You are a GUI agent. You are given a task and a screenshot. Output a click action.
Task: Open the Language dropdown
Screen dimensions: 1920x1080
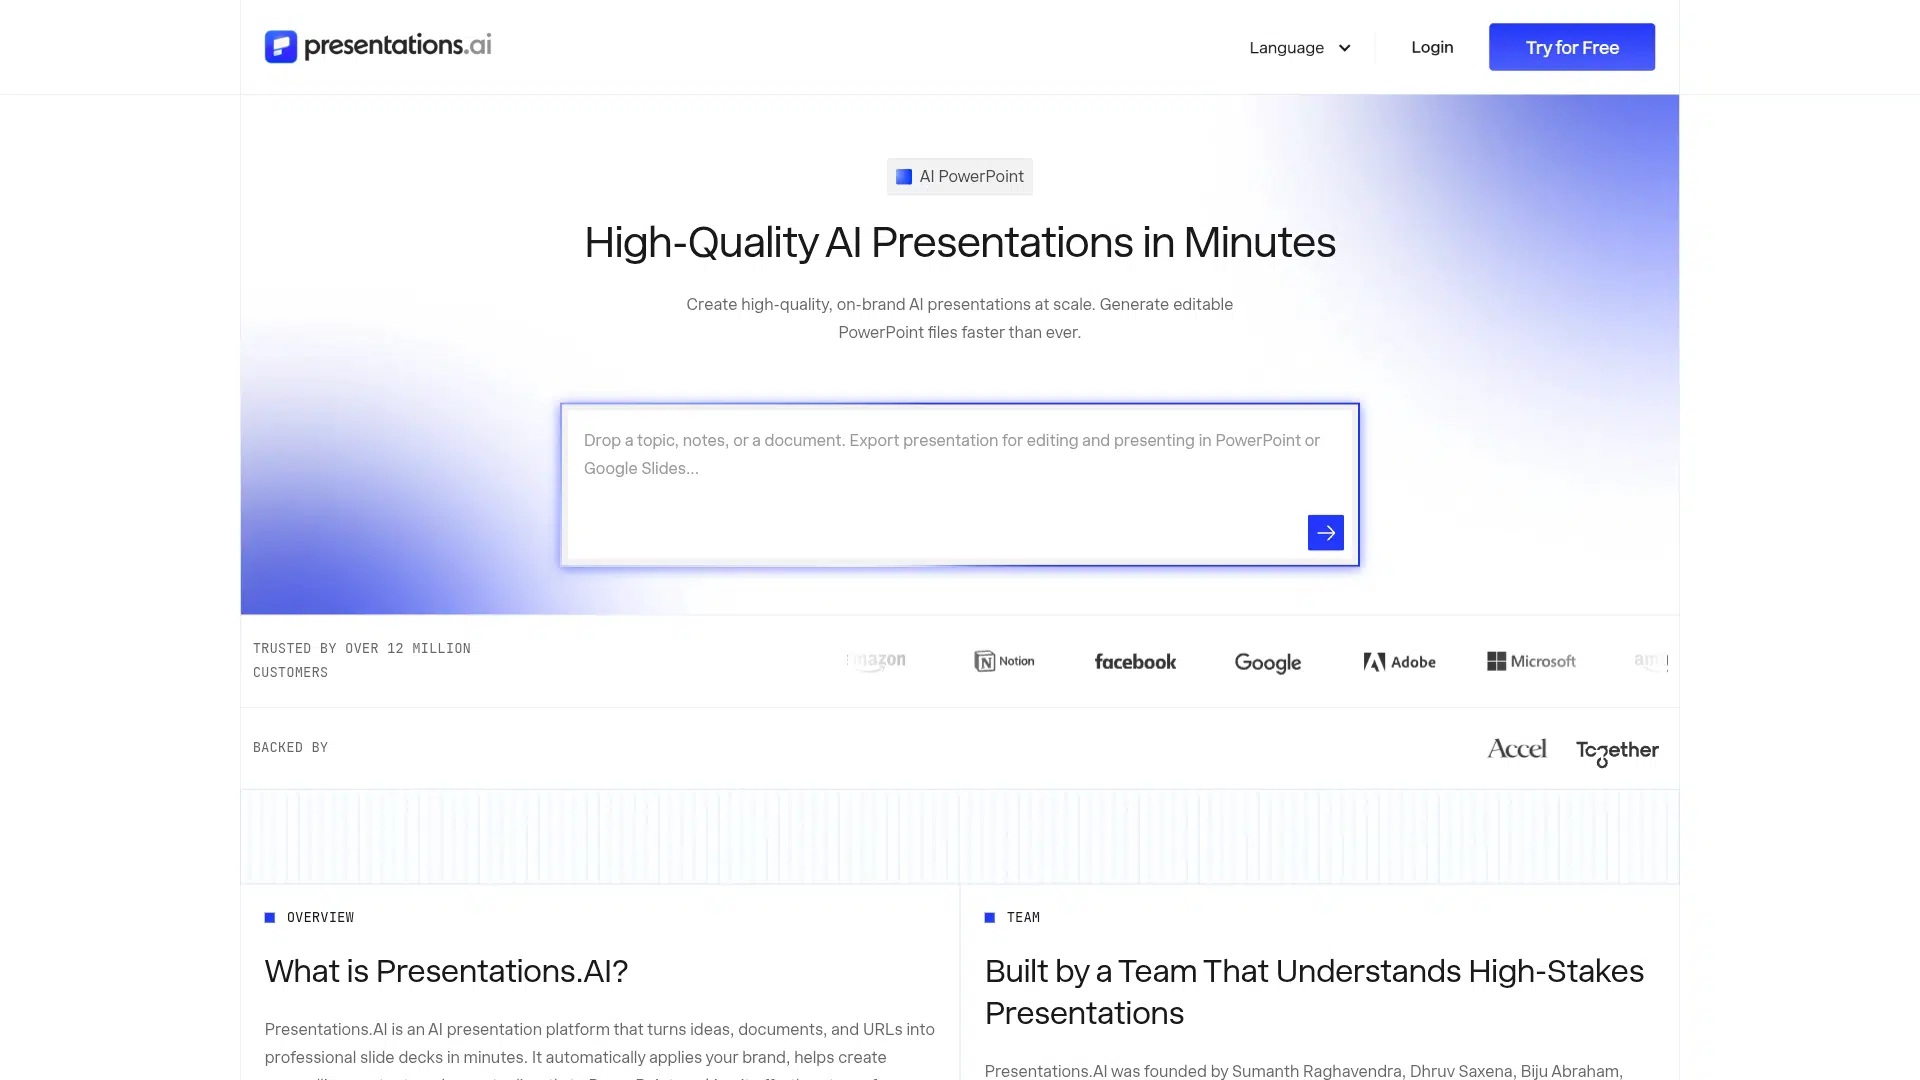tap(1300, 47)
